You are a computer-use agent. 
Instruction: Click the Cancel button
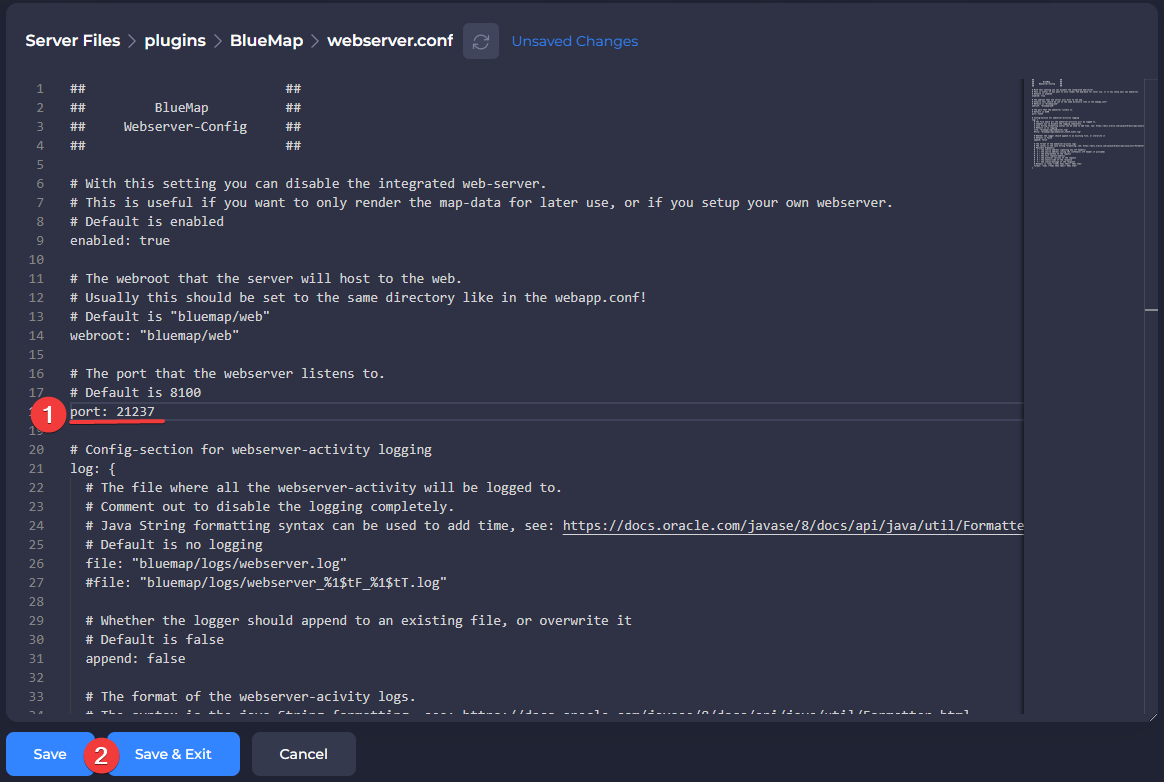point(303,754)
